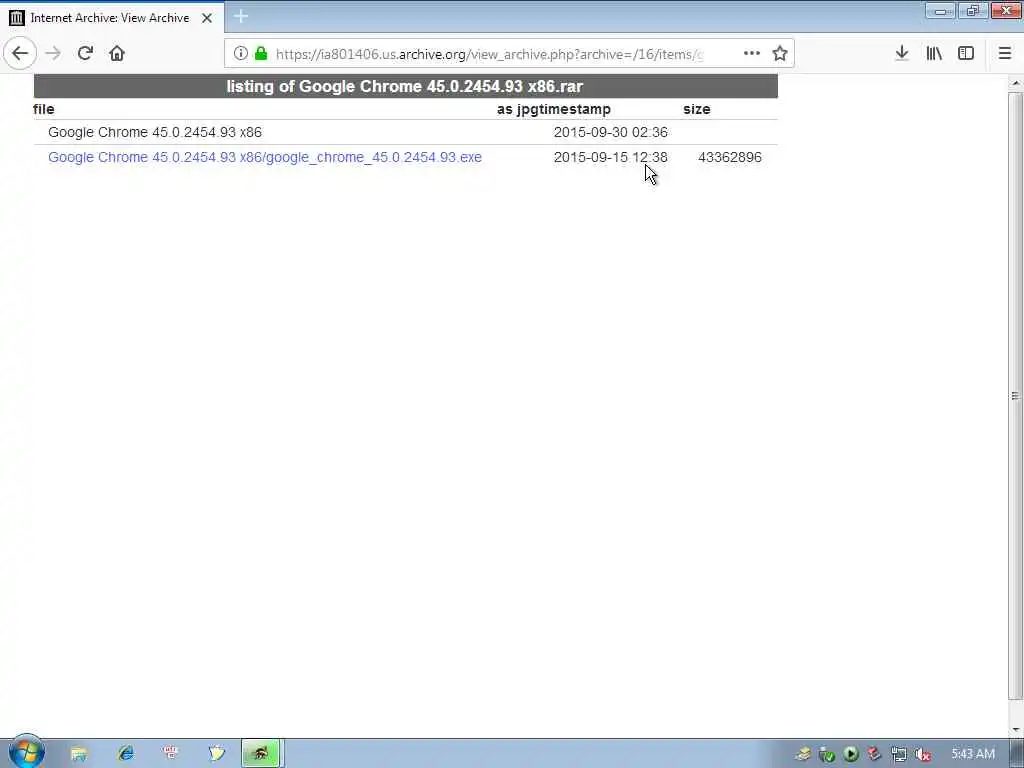The width and height of the screenshot is (1024, 768).
Task: Open the Library bookmarks and history
Action: (934, 53)
